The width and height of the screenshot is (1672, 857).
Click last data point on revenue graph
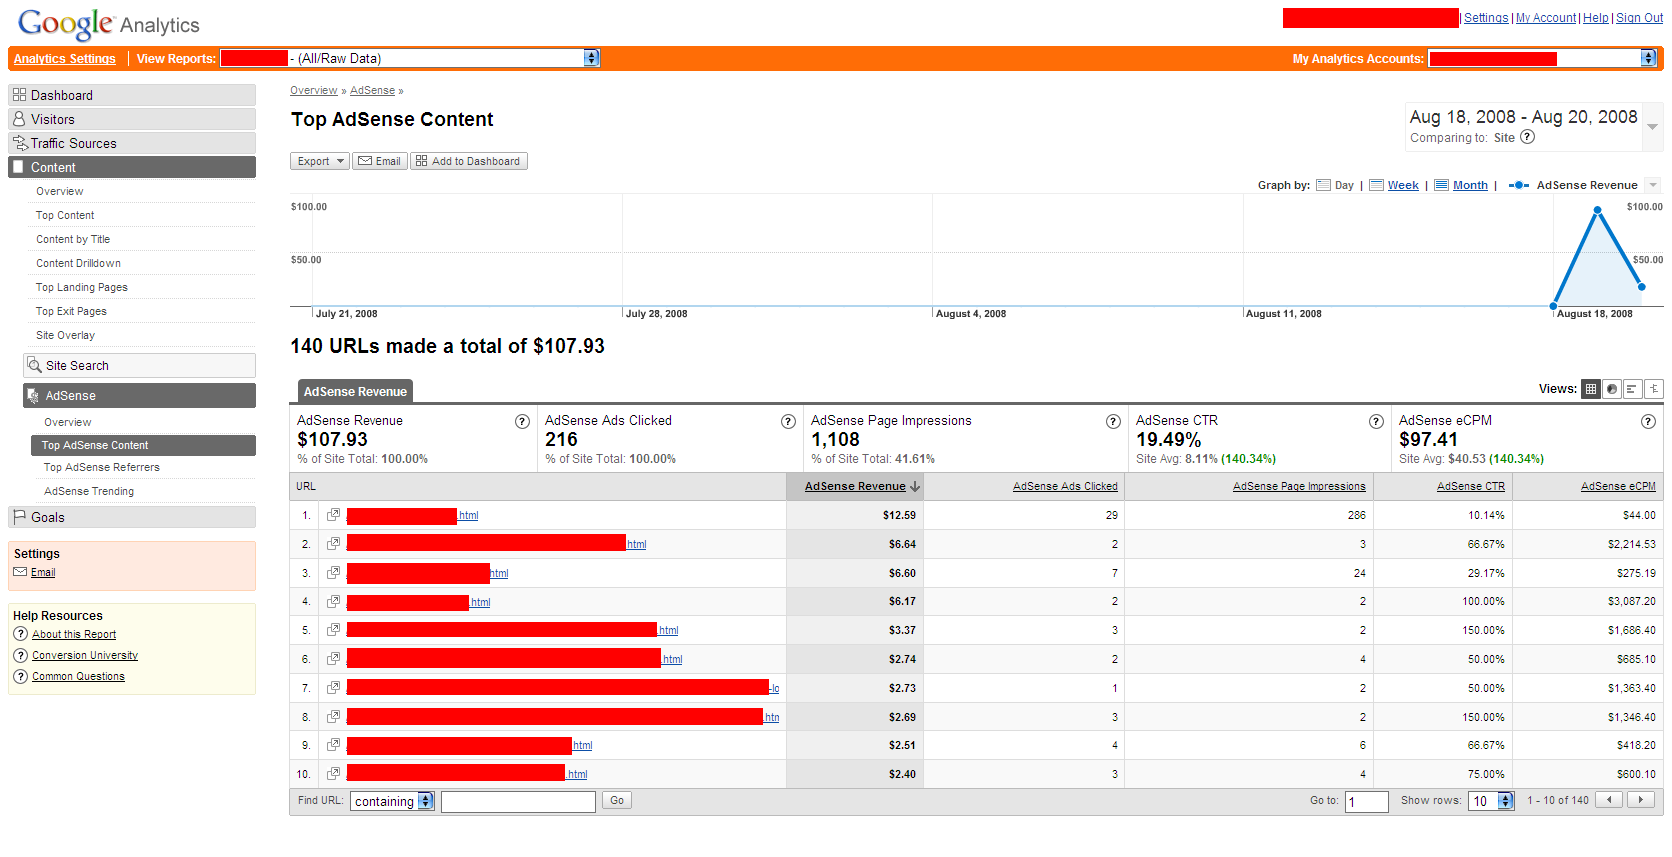1642,287
